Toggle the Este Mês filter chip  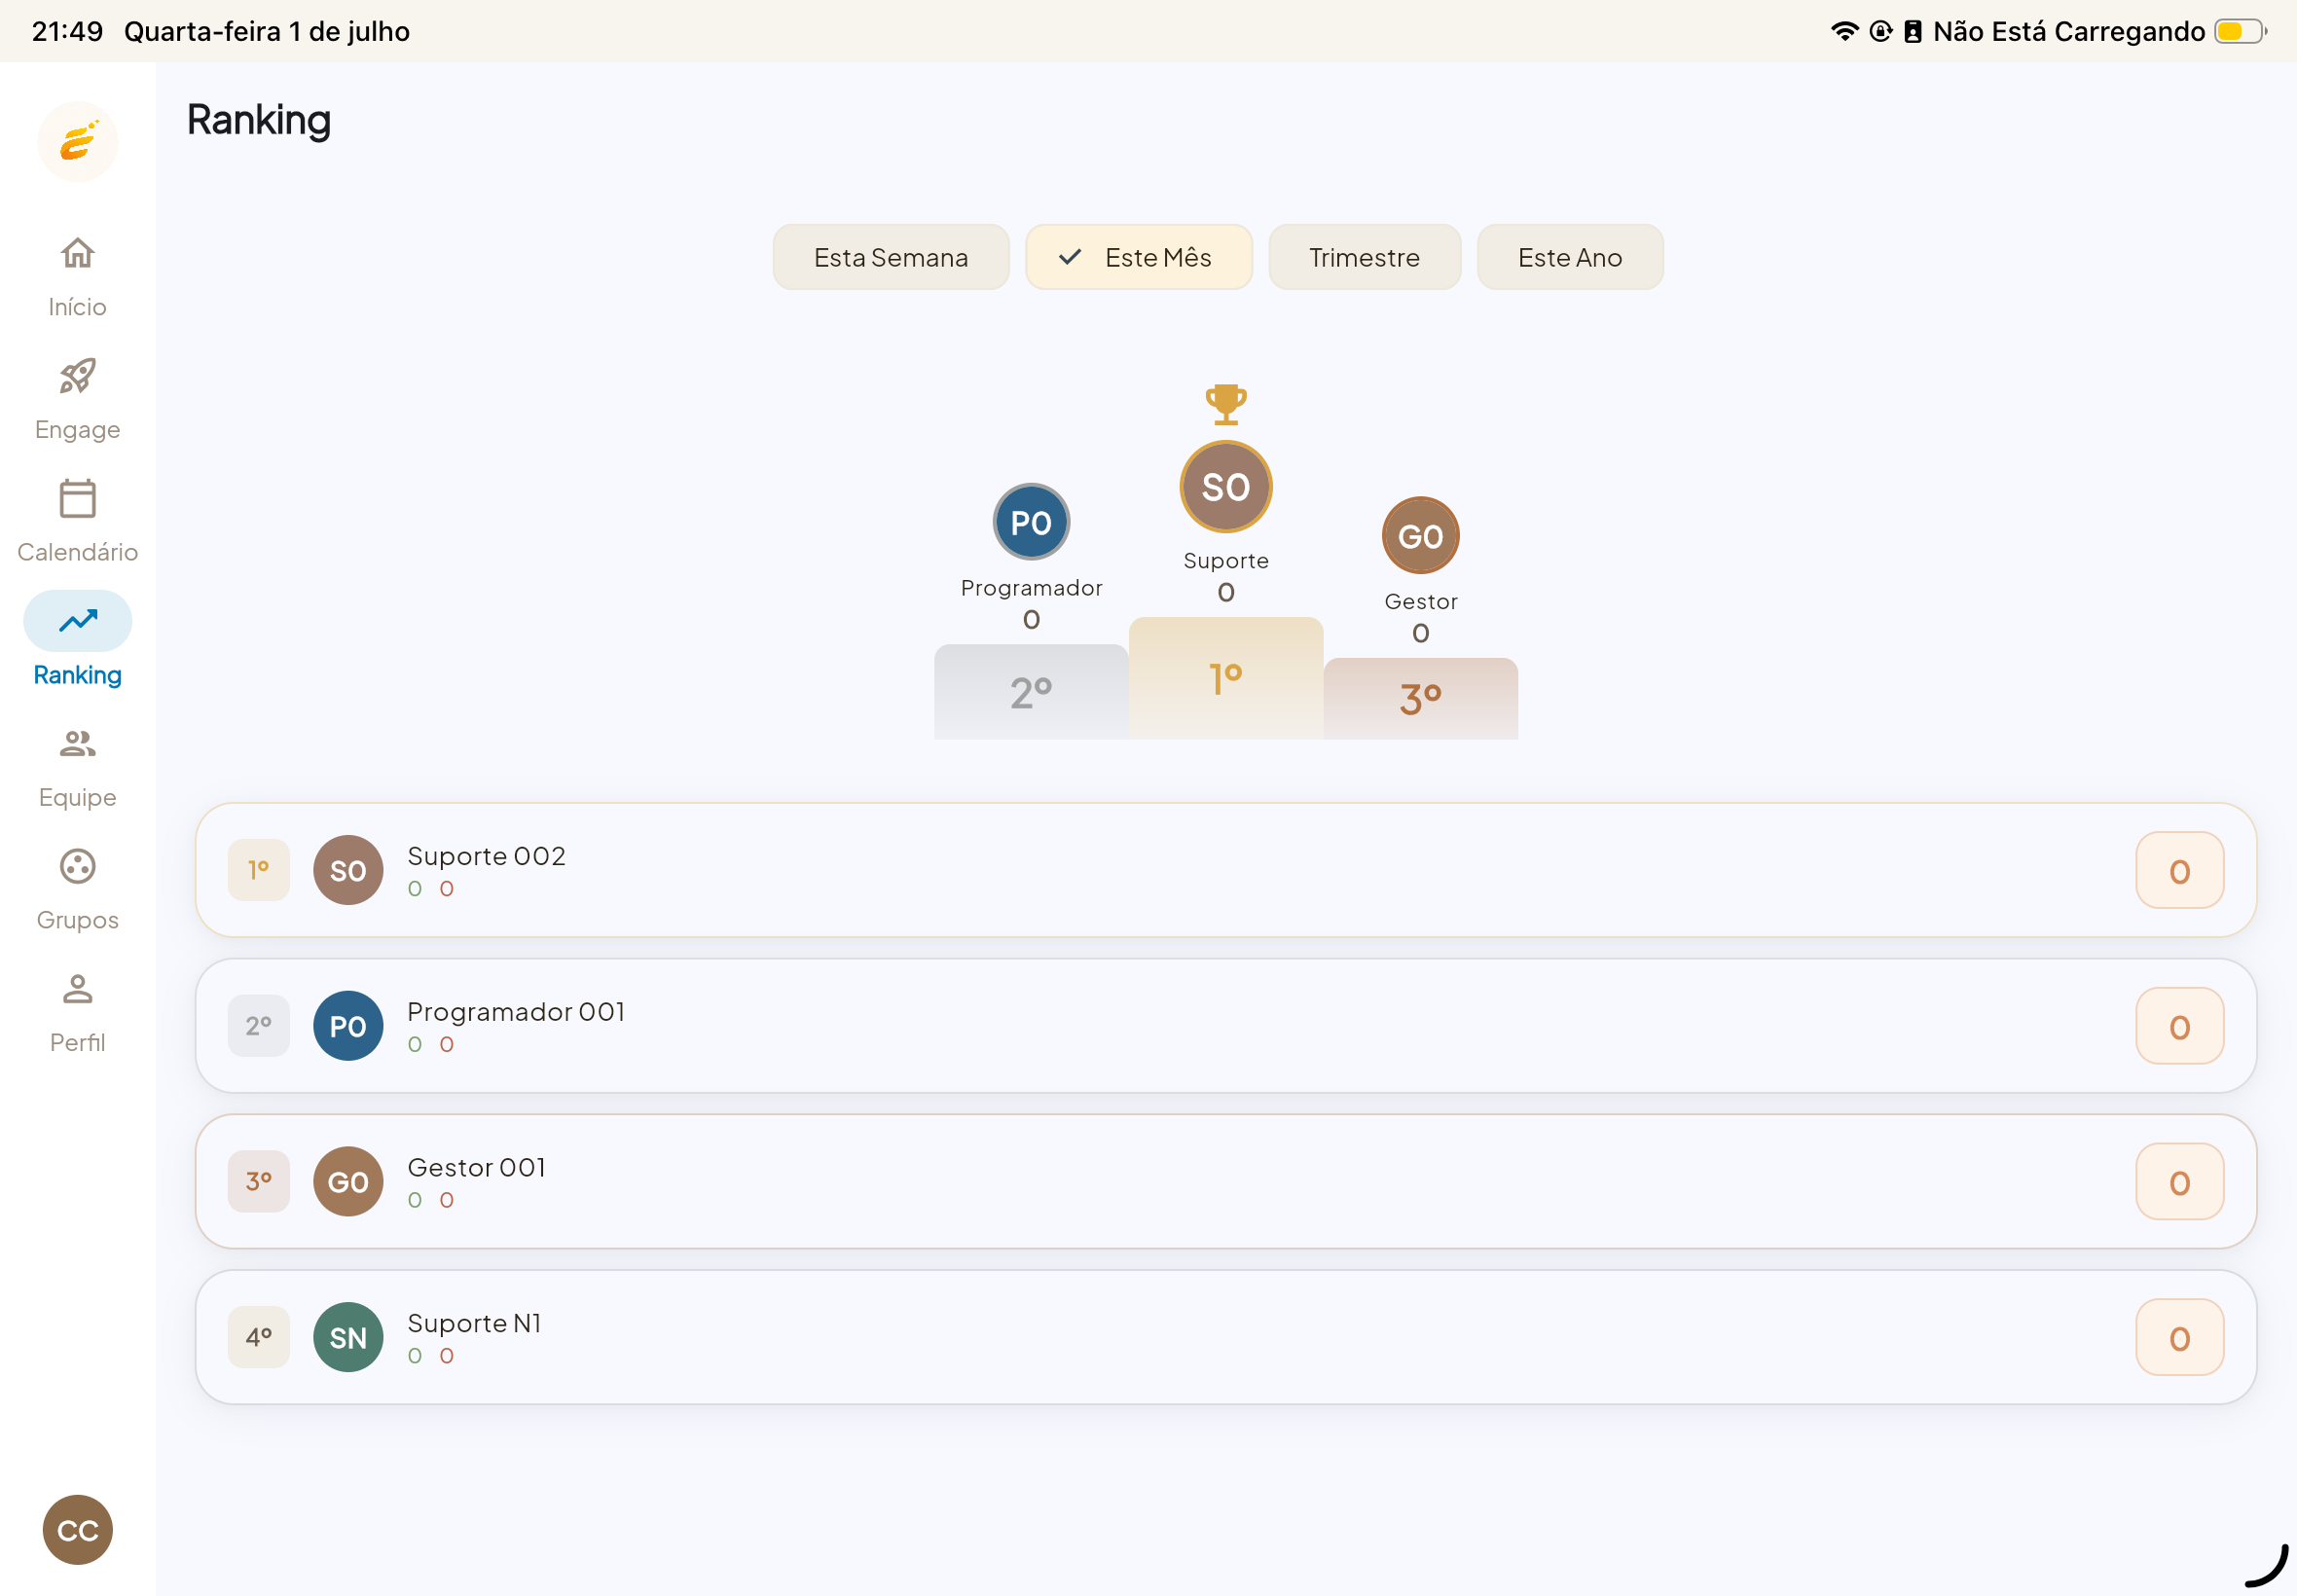[x=1139, y=257]
